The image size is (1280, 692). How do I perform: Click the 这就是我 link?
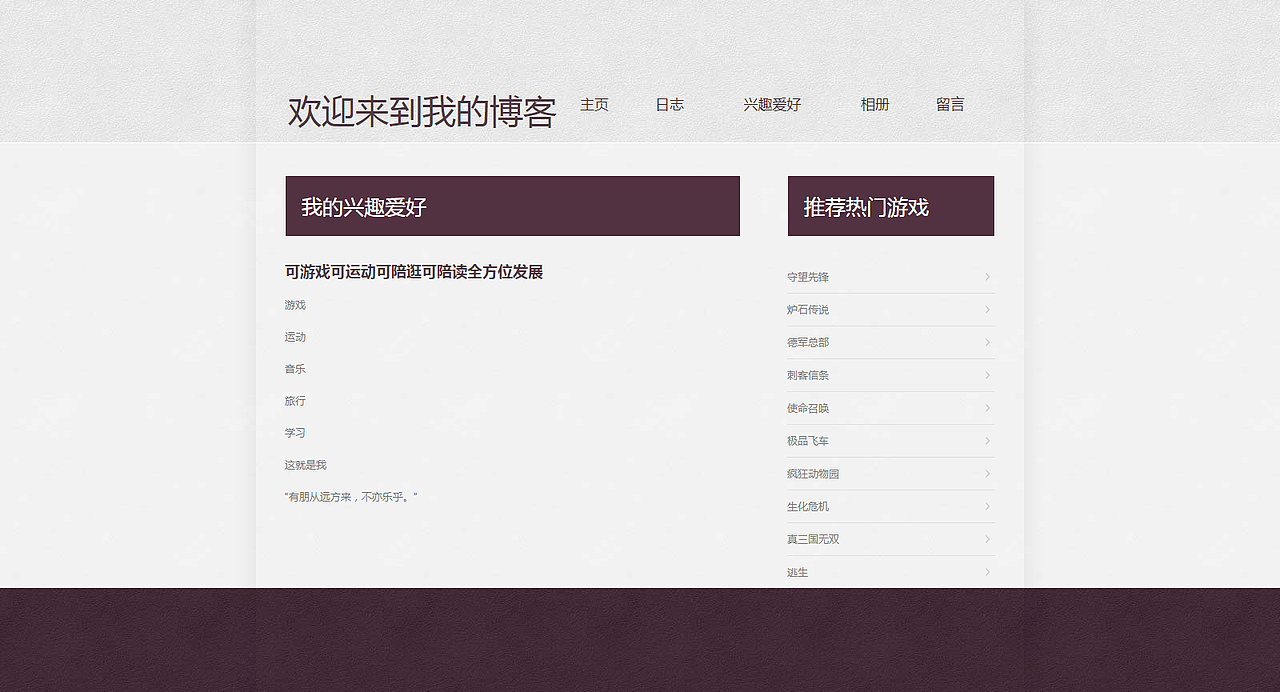[305, 464]
